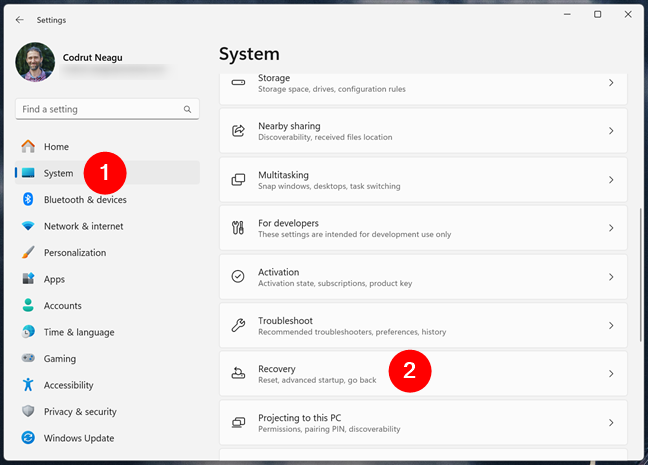Expand the Multitasking chevron
Viewport: 648px width, 465px height.
tap(611, 180)
